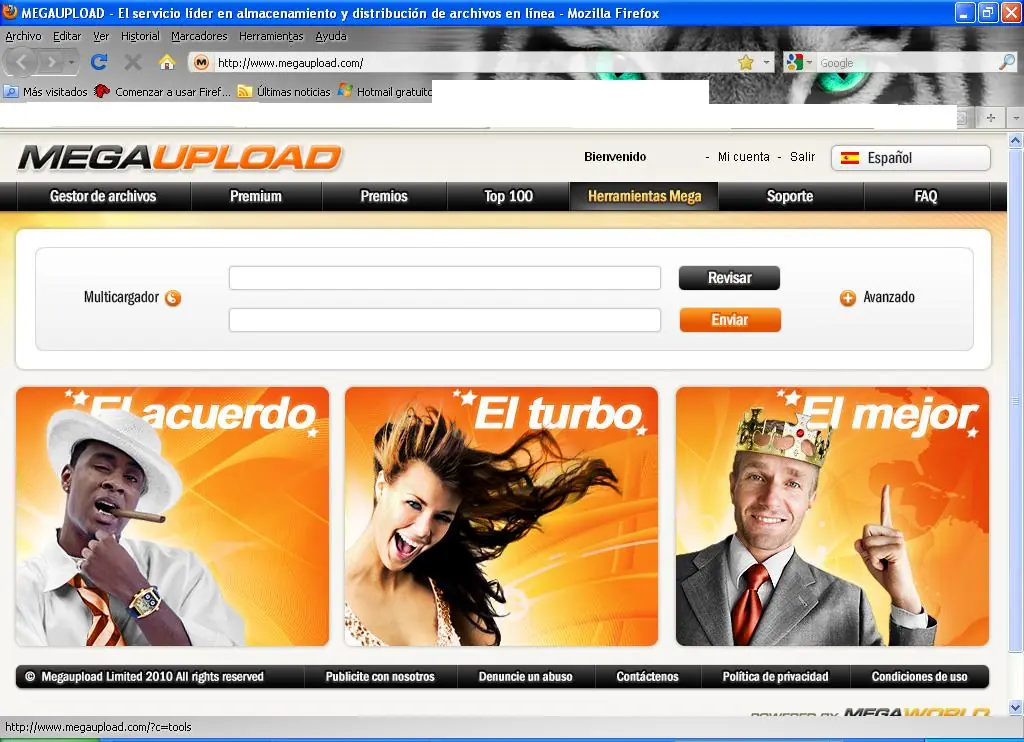This screenshot has width=1024, height=742.
Task: Click the Contáctenos footer link
Action: point(647,677)
